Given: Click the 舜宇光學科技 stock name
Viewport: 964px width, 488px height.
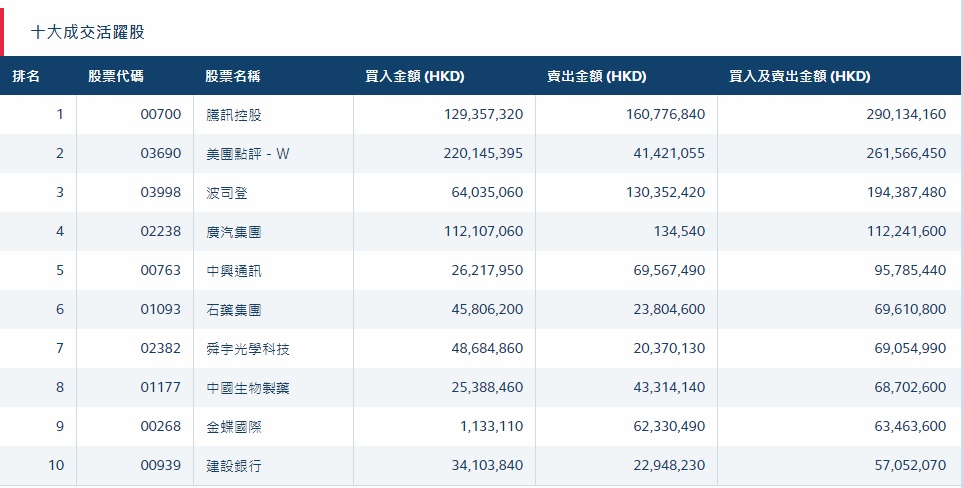Looking at the screenshot, I should (247, 349).
